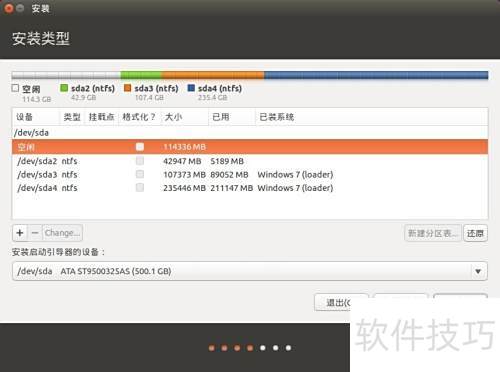Click the 42947 MB size value
This screenshot has height=372, width=500.
point(182,161)
